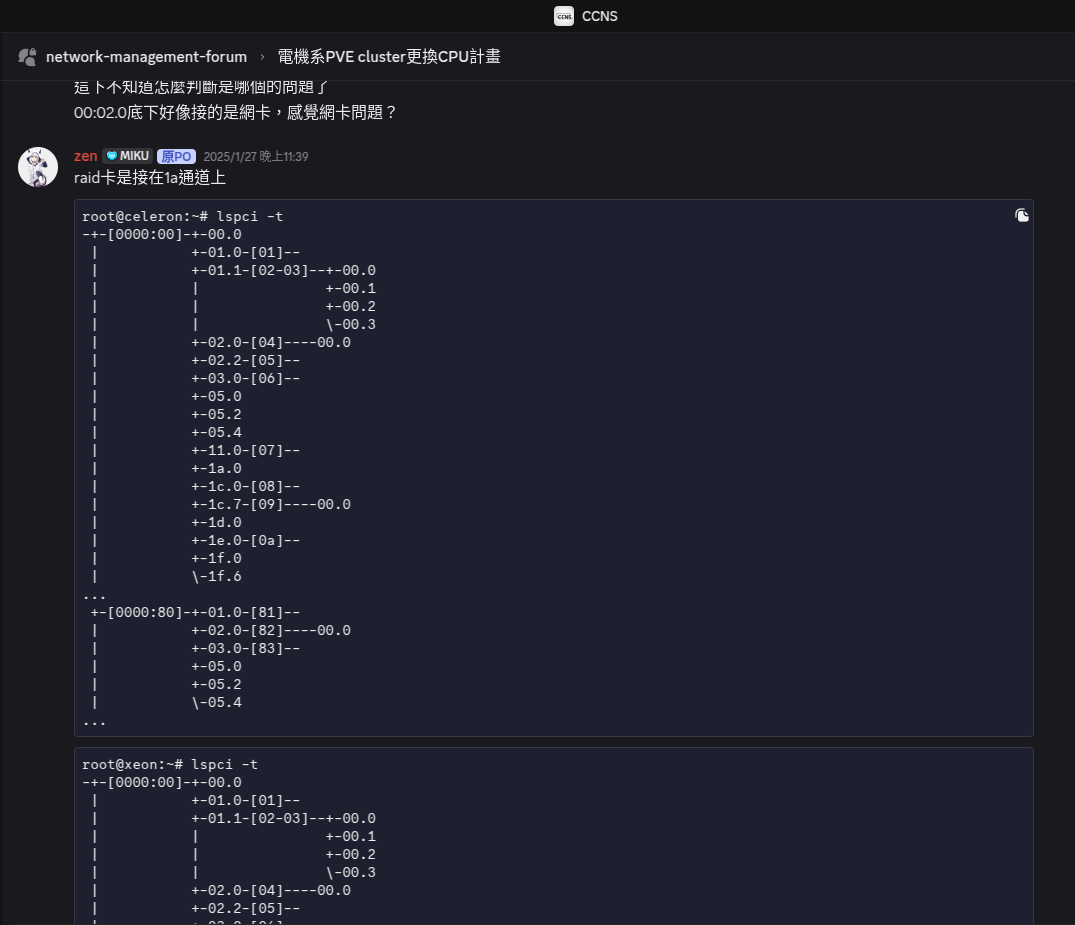
Task: Click the 00:02.0 網卡問題 message line
Action: point(235,113)
